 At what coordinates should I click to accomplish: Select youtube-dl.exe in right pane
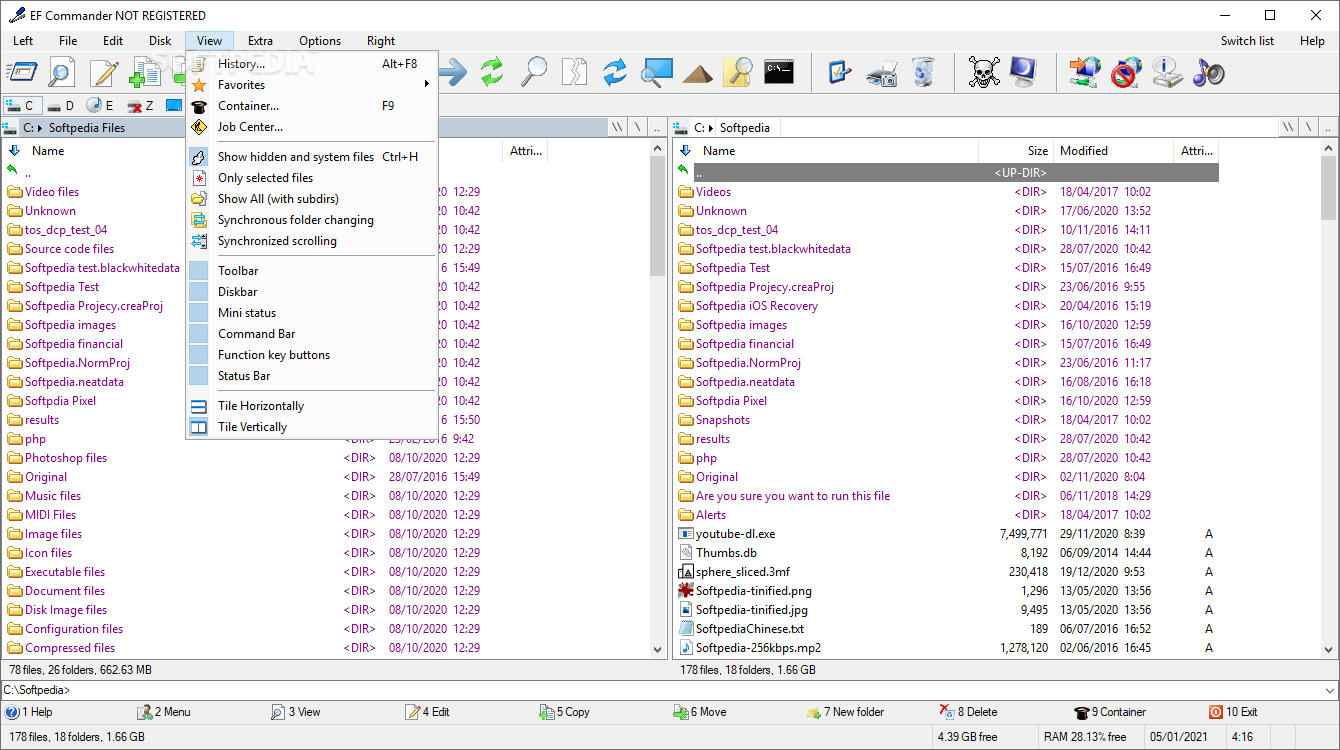coord(735,534)
